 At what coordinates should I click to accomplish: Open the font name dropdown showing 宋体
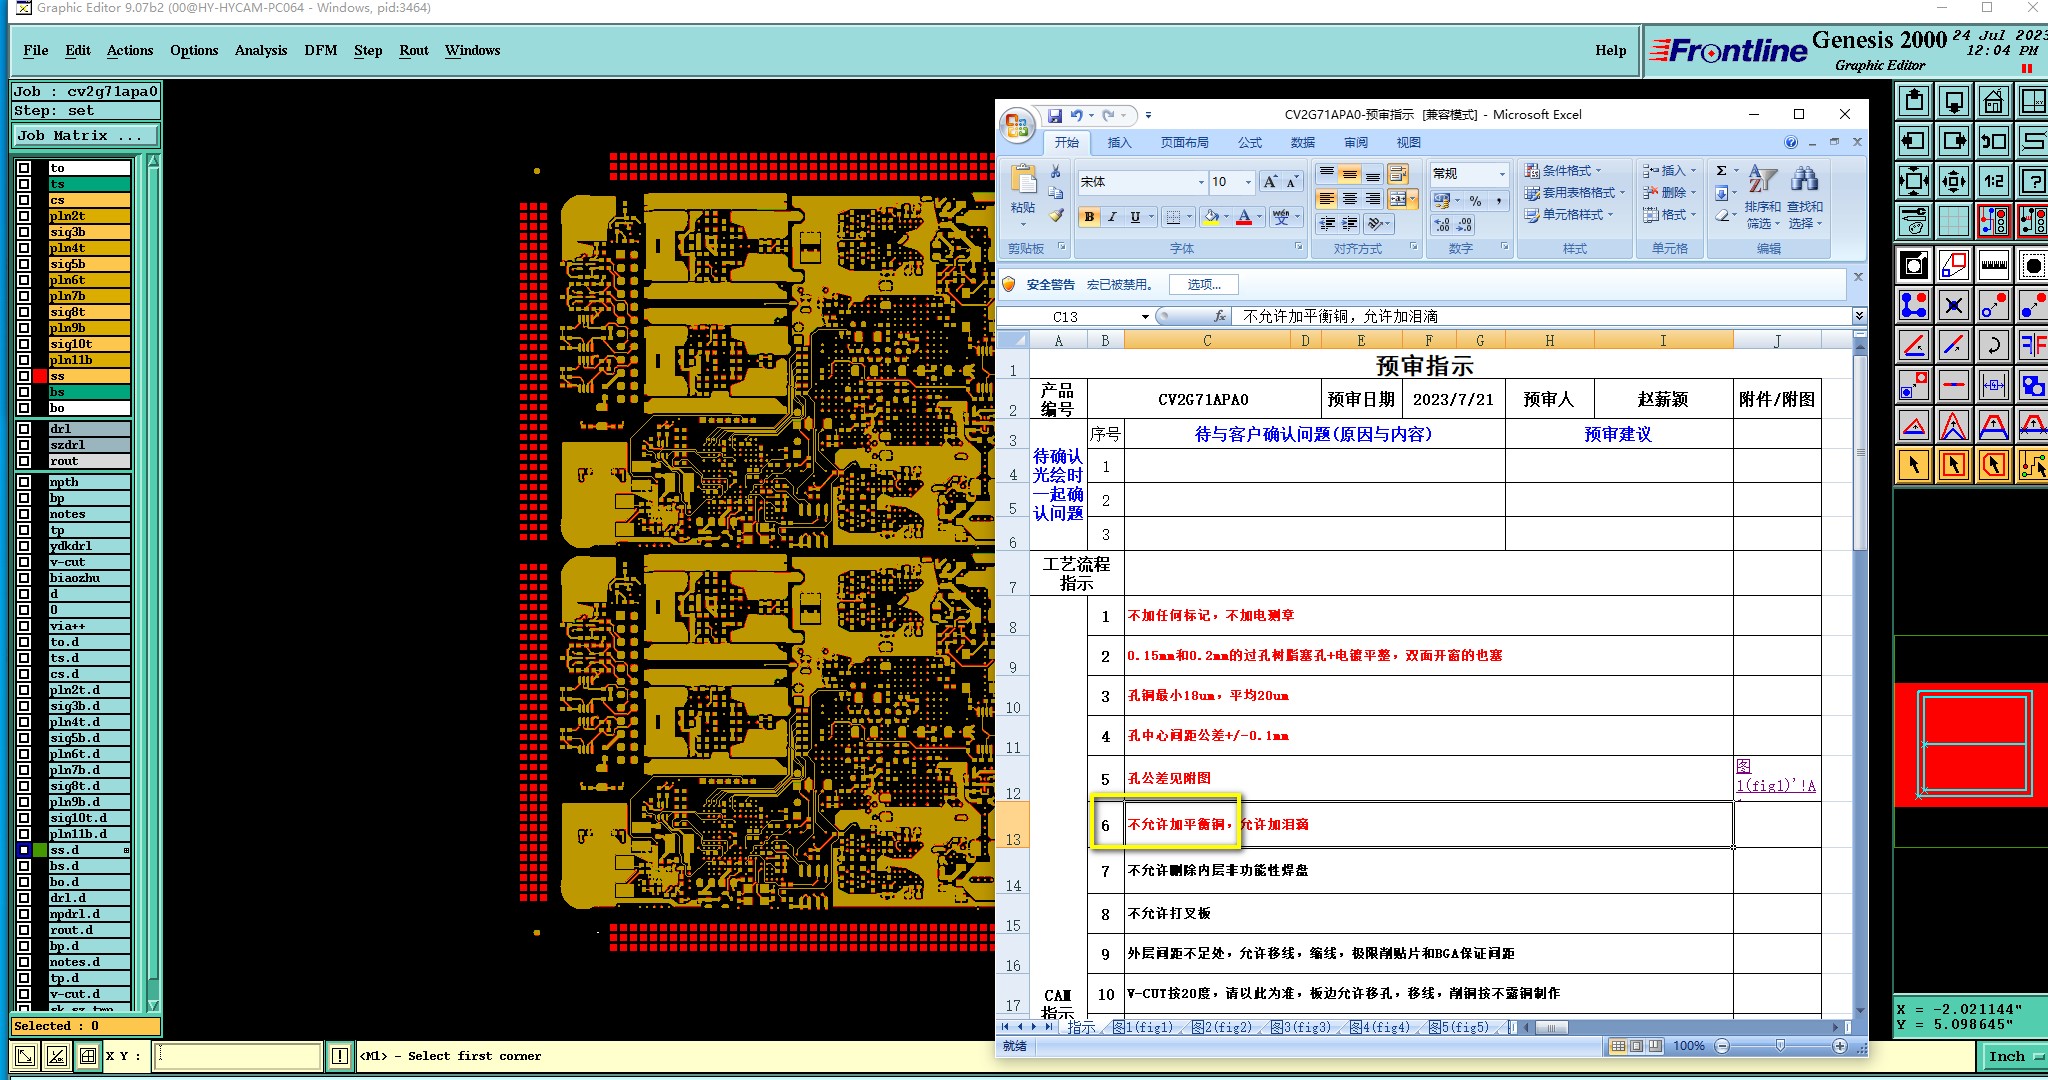coord(1201,182)
